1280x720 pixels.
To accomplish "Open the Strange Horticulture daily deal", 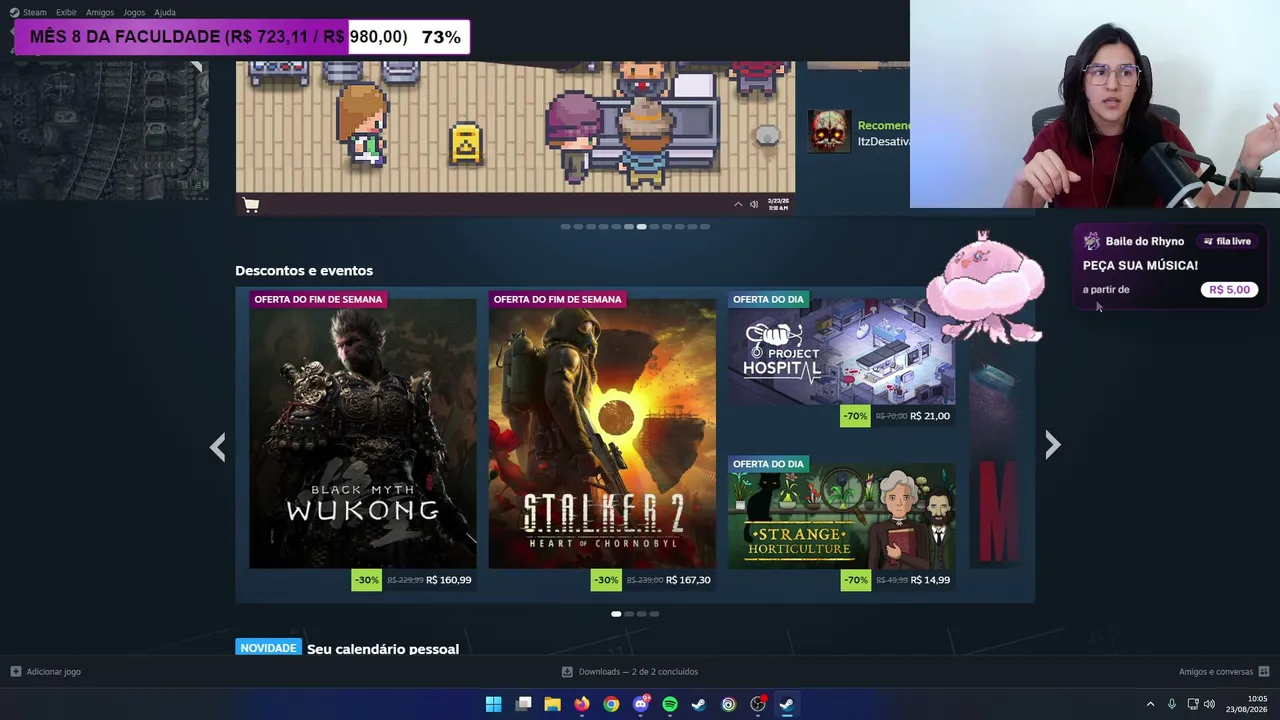I will click(x=841, y=515).
